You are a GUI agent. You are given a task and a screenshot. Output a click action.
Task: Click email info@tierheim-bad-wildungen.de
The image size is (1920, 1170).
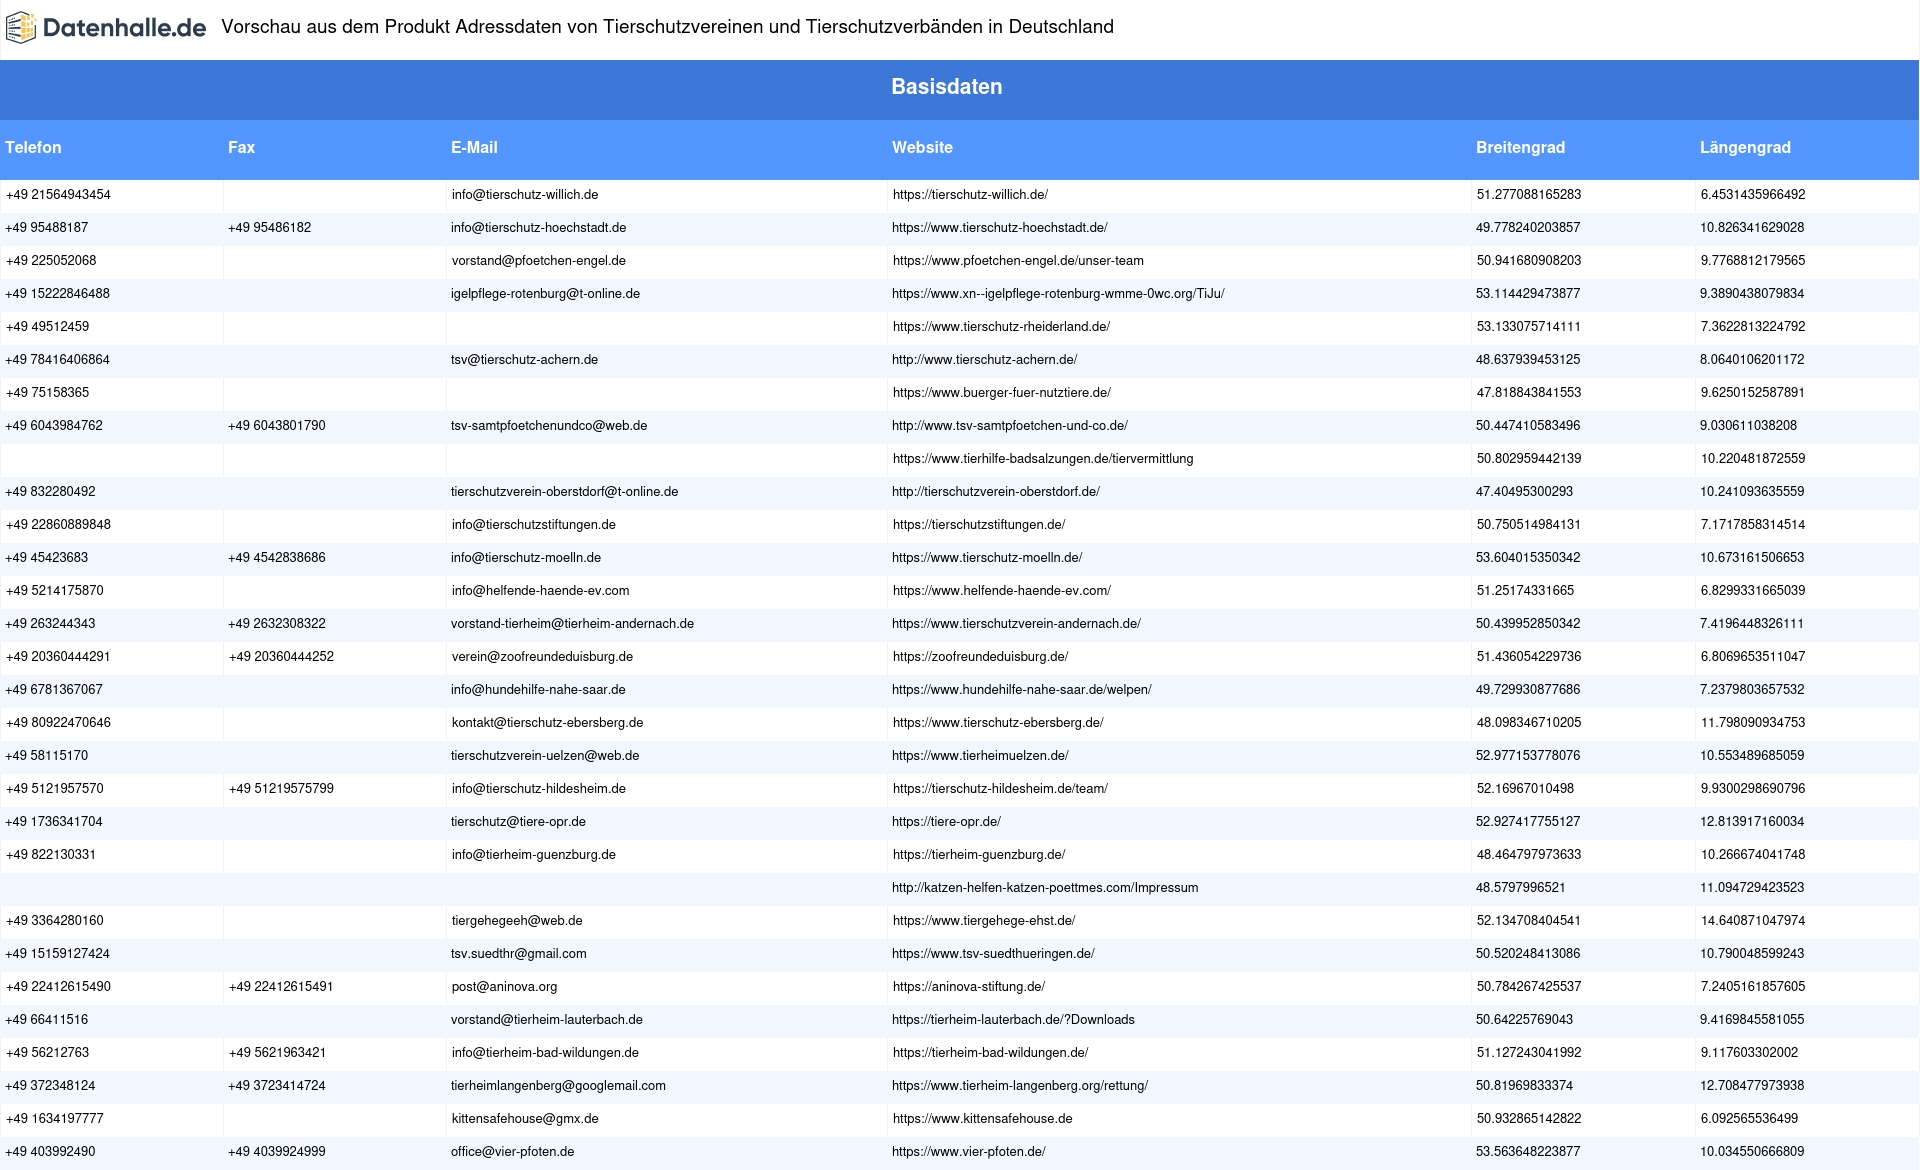[x=545, y=1053]
